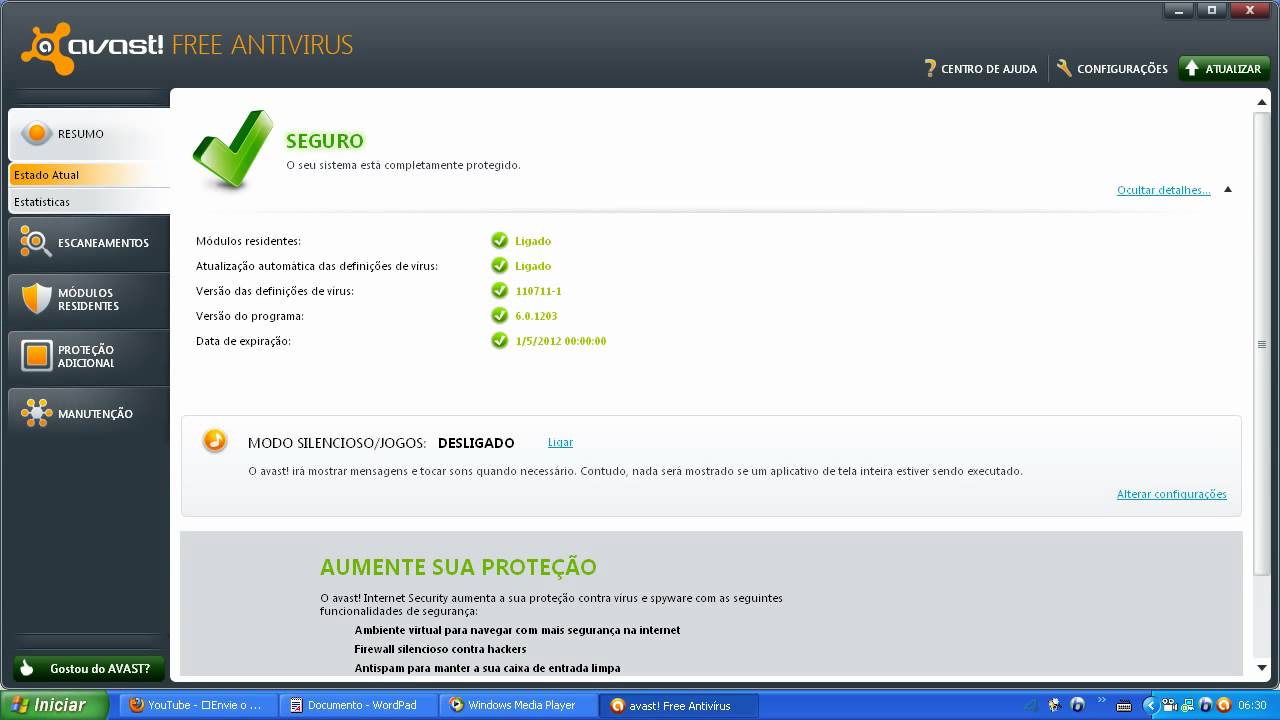Open Escaneamentos with the magnifier icon
This screenshot has height=720, width=1280.
tap(36, 242)
